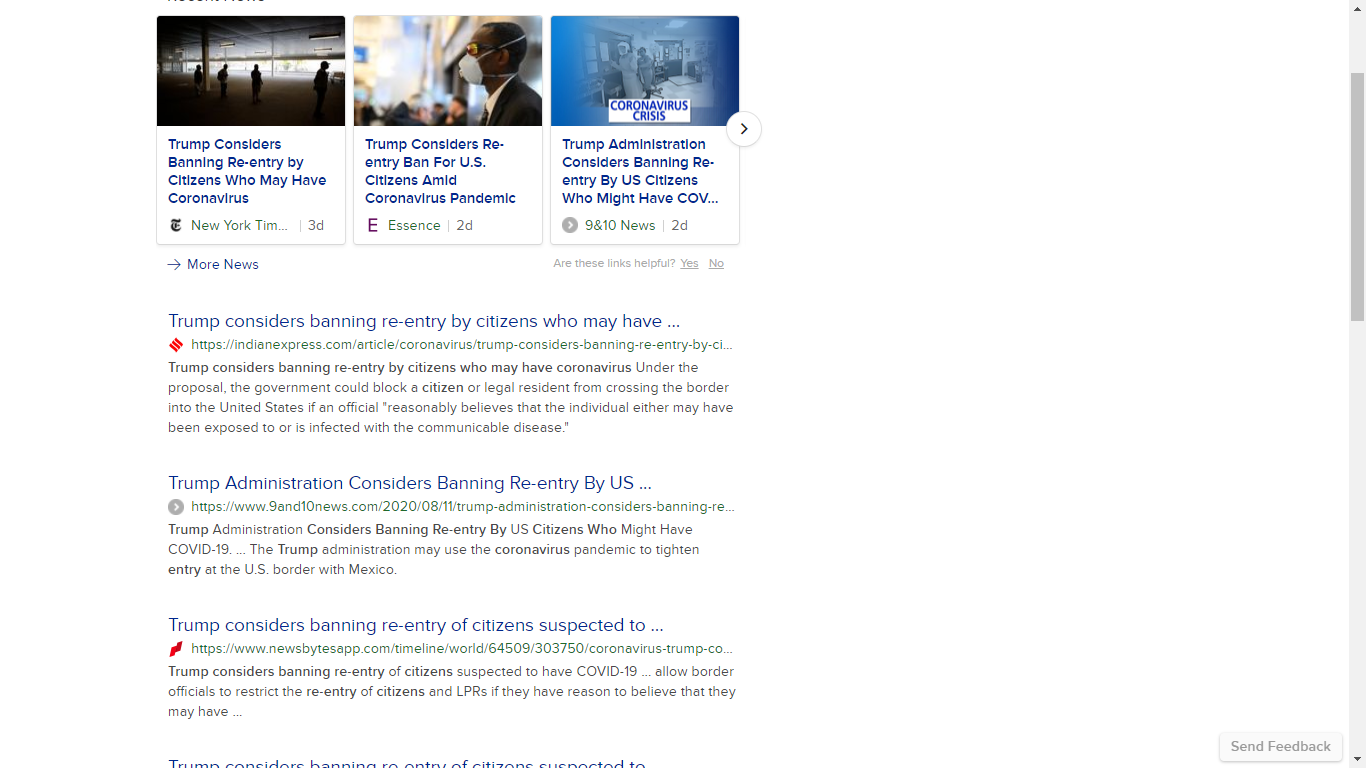Image resolution: width=1366 pixels, height=768 pixels.
Task: Open the Coronavirus Crisis thumbnail image
Action: pos(645,71)
